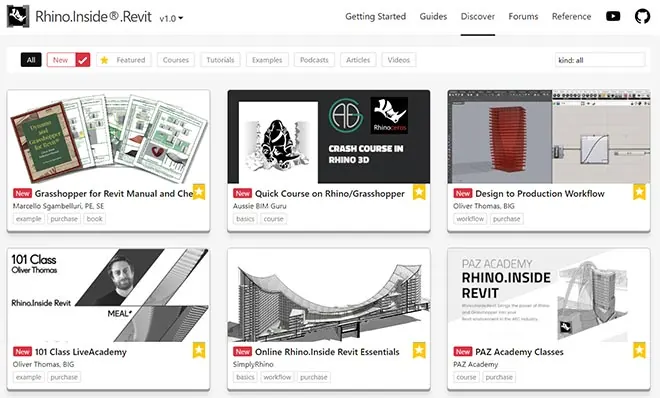Click the New badge on the Online Rhino.Inside Revit Essentials card
This screenshot has height=398, width=660.
pyautogui.click(x=242, y=351)
